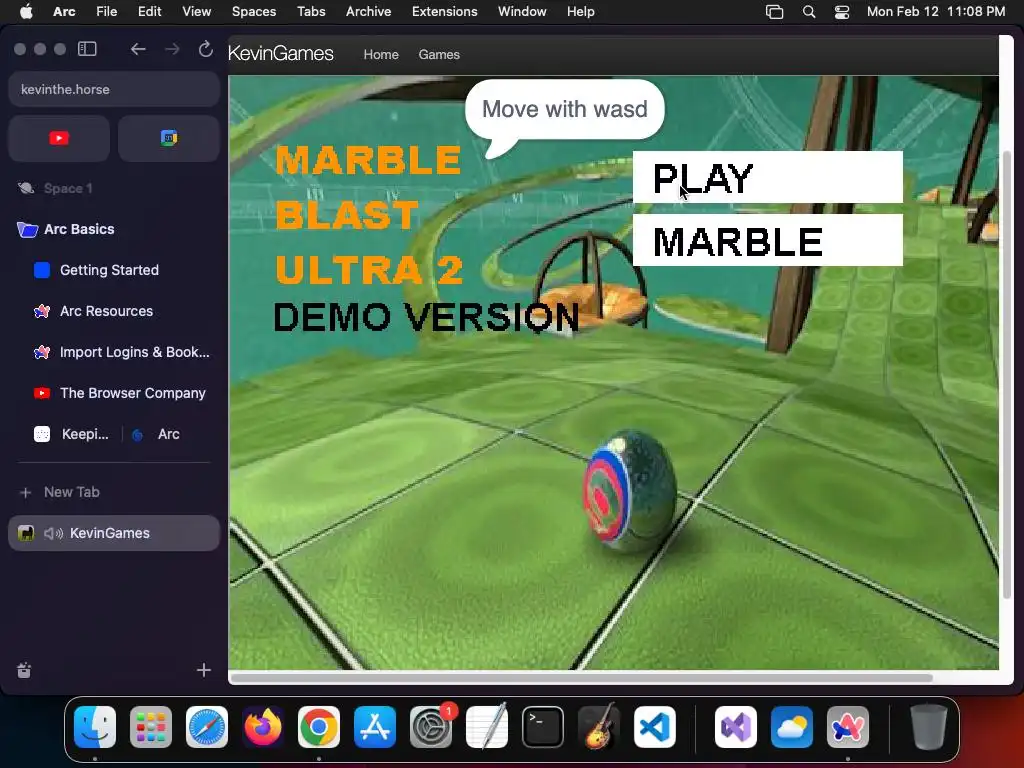Go forward with the right arrow
Image resolution: width=1024 pixels, height=768 pixels.
[x=172, y=49]
